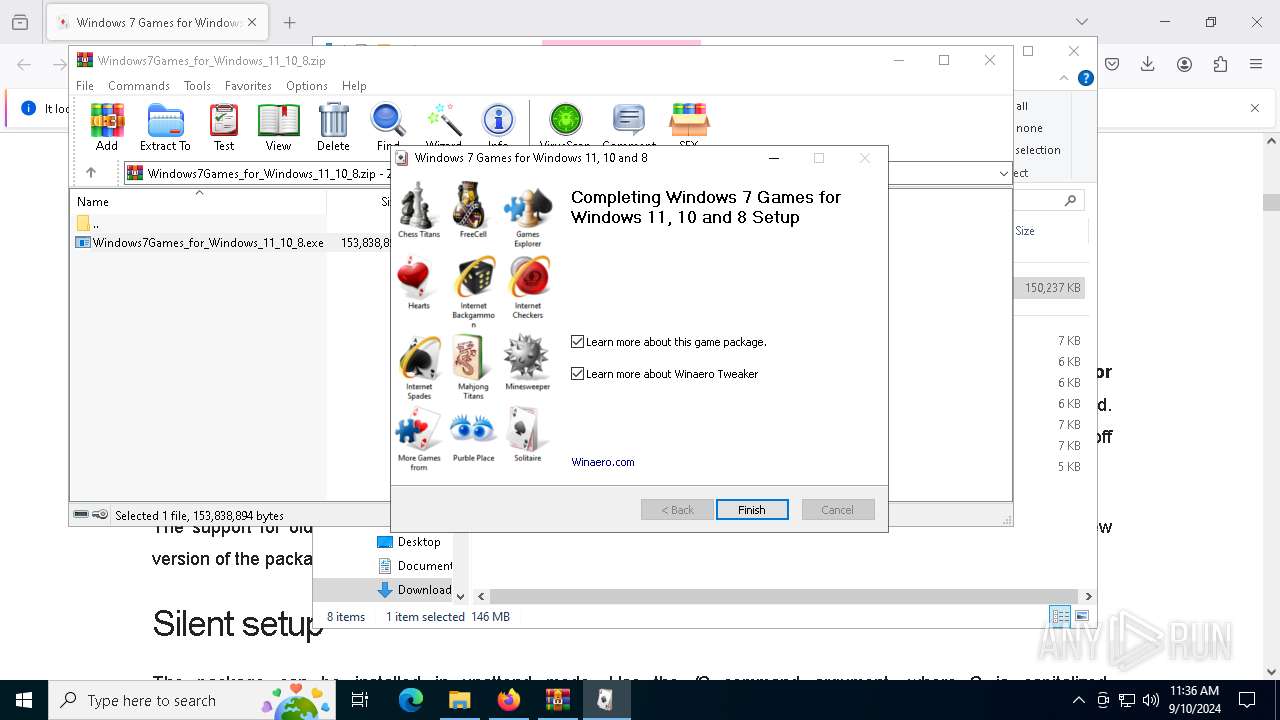Show hidden system tray icons
The width and height of the screenshot is (1280, 720).
click(1078, 700)
